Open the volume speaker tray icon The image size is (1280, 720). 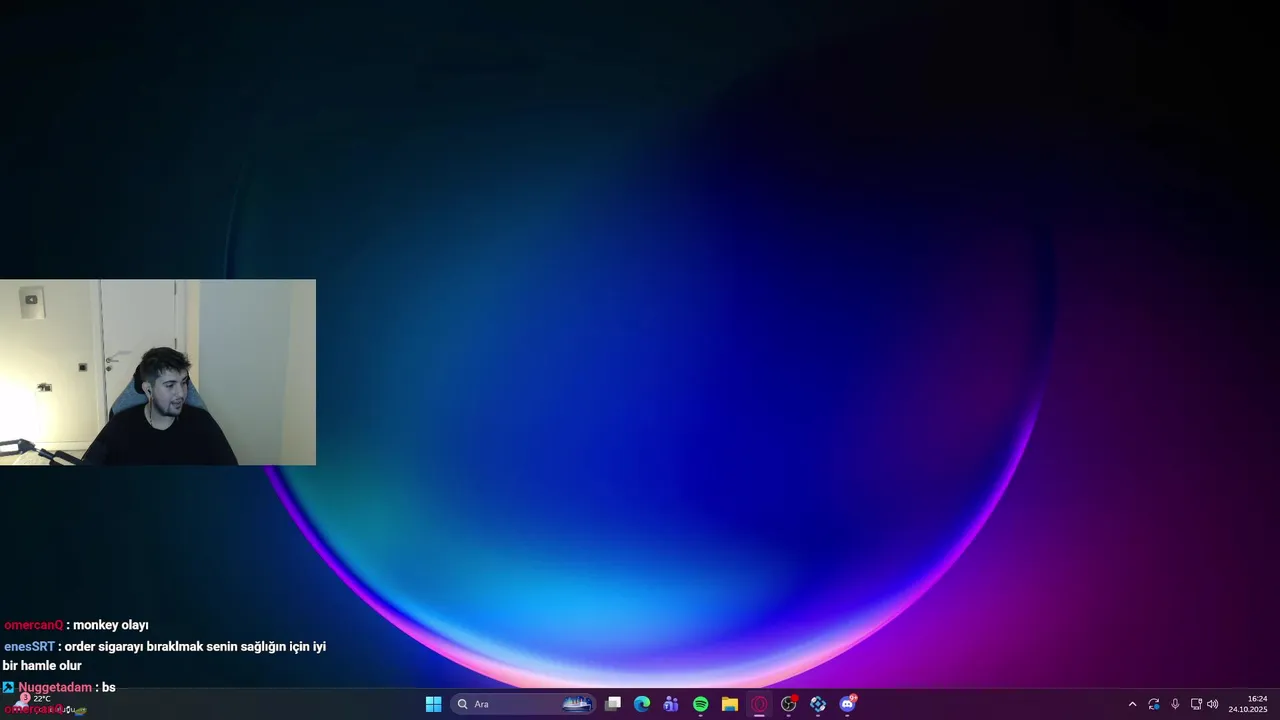click(1213, 704)
